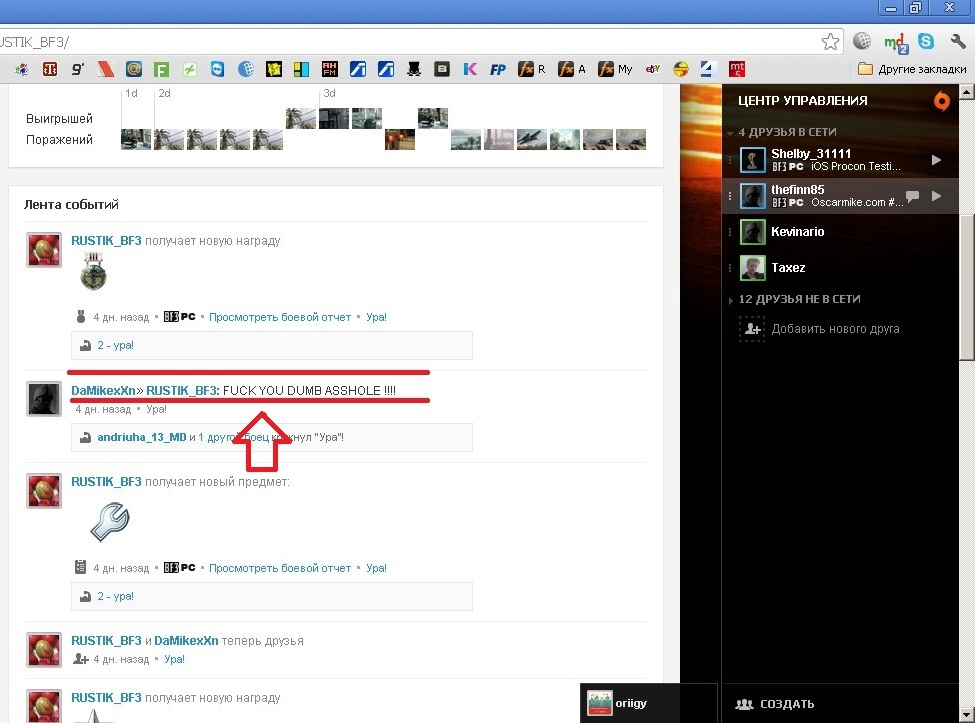The height and width of the screenshot is (723, 975).
Task: Click Shelby_31111's cobra avatar
Action: (x=752, y=160)
